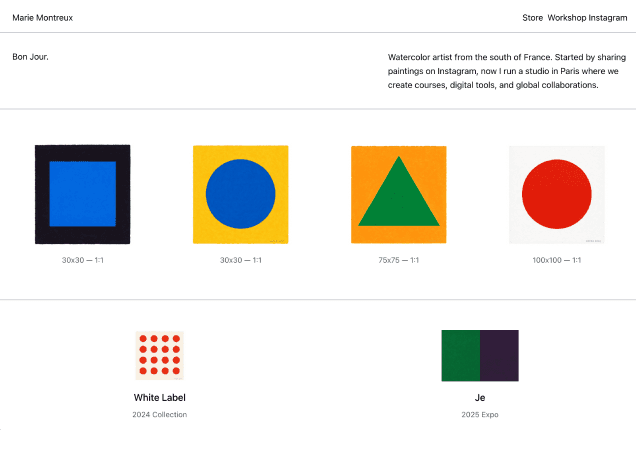Click the 75x75 — 1:1 size label

398,260
